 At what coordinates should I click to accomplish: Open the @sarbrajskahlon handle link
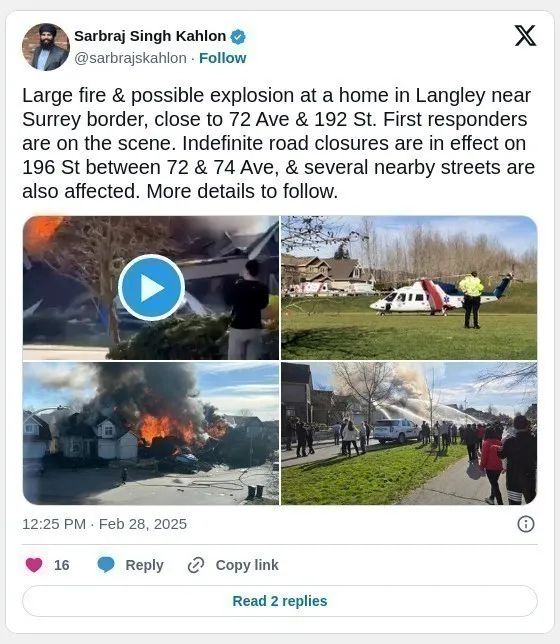pyautogui.click(x=130, y=58)
